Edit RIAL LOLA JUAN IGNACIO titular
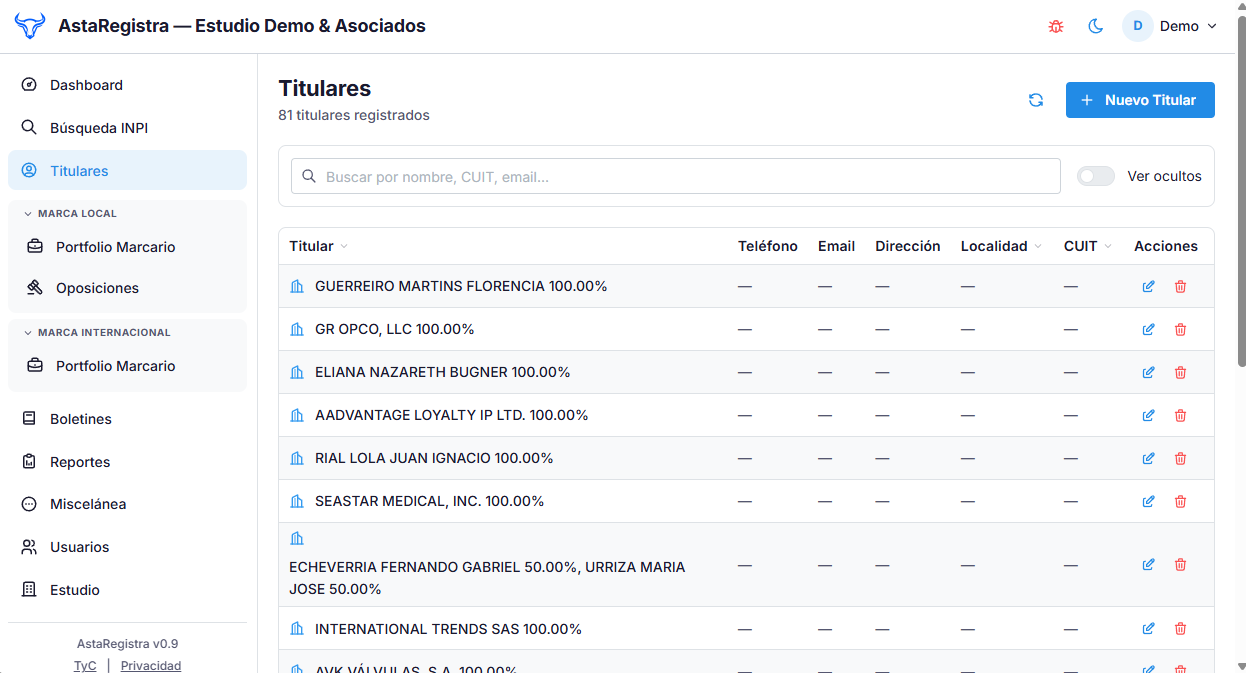 point(1148,458)
